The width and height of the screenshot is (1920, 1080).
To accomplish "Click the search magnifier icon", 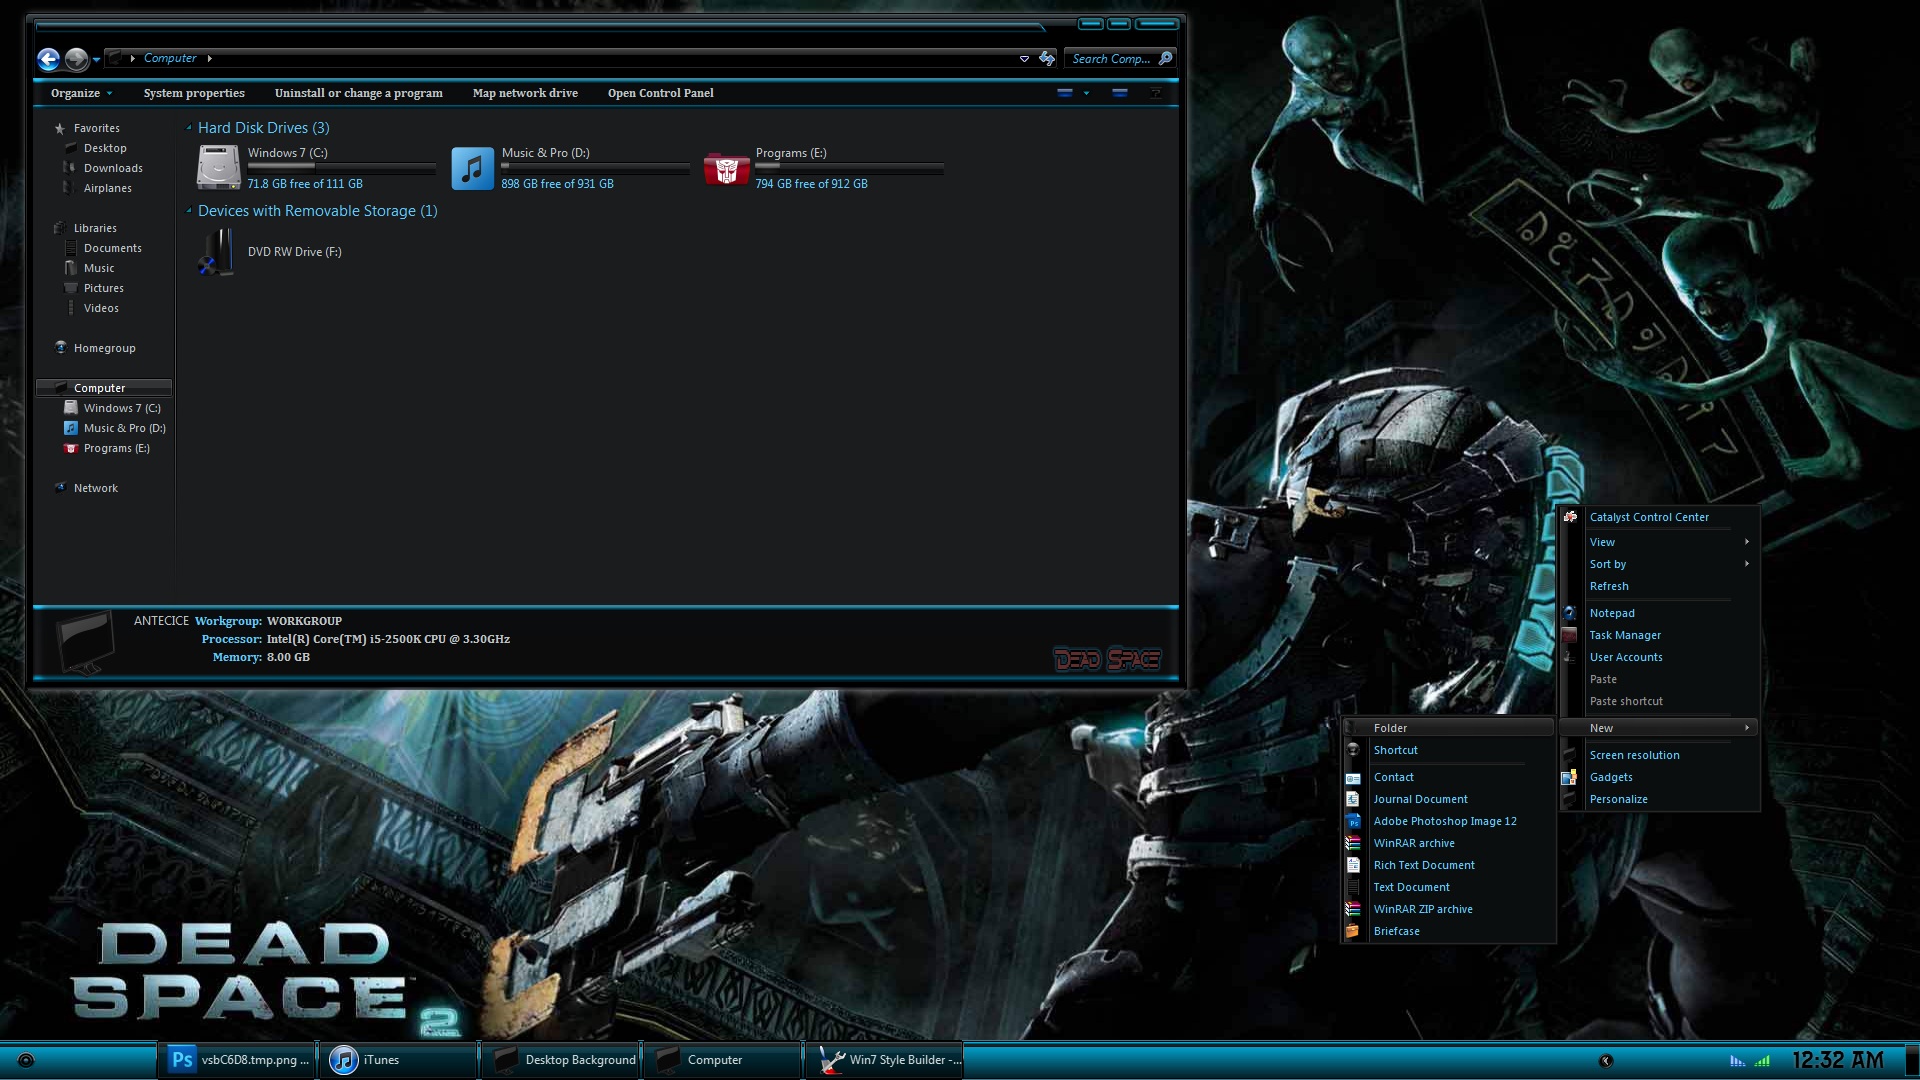I will (1165, 59).
